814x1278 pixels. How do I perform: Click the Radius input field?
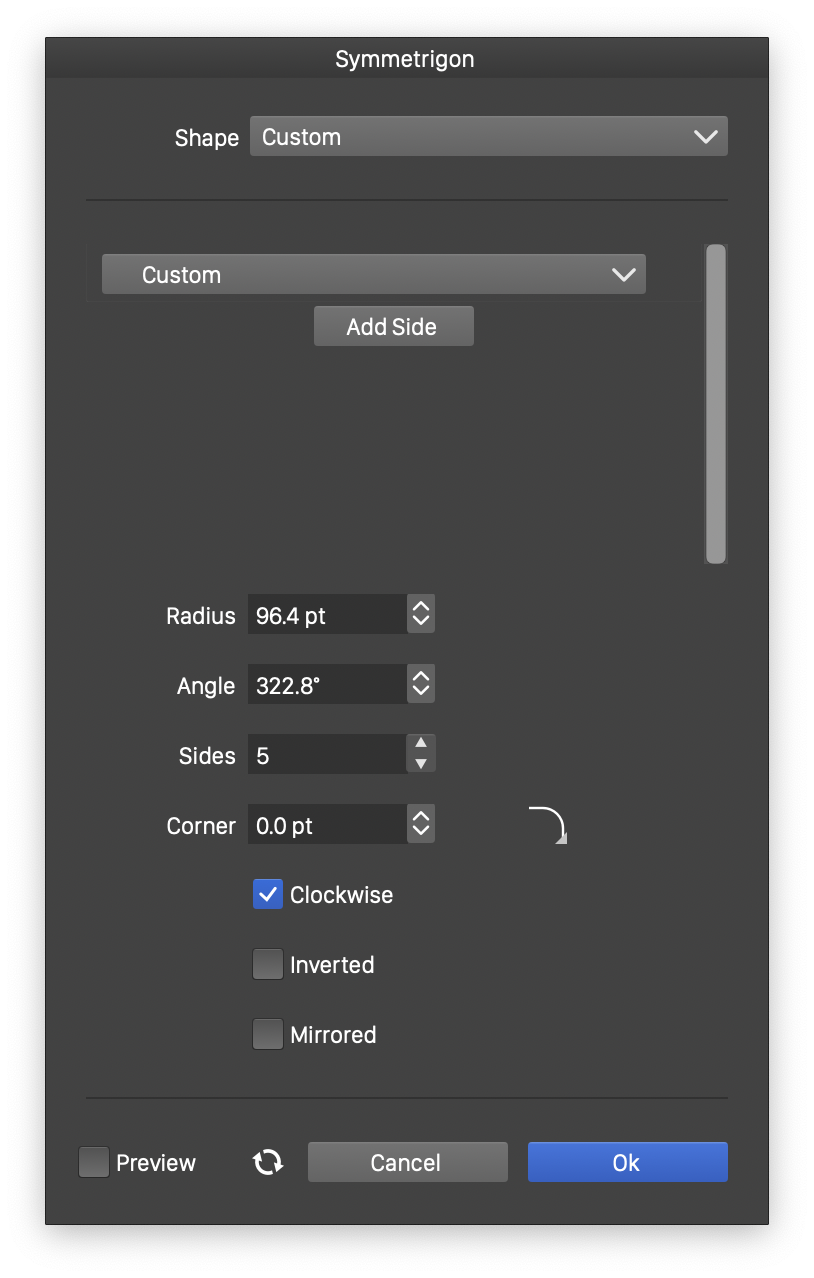click(x=327, y=615)
